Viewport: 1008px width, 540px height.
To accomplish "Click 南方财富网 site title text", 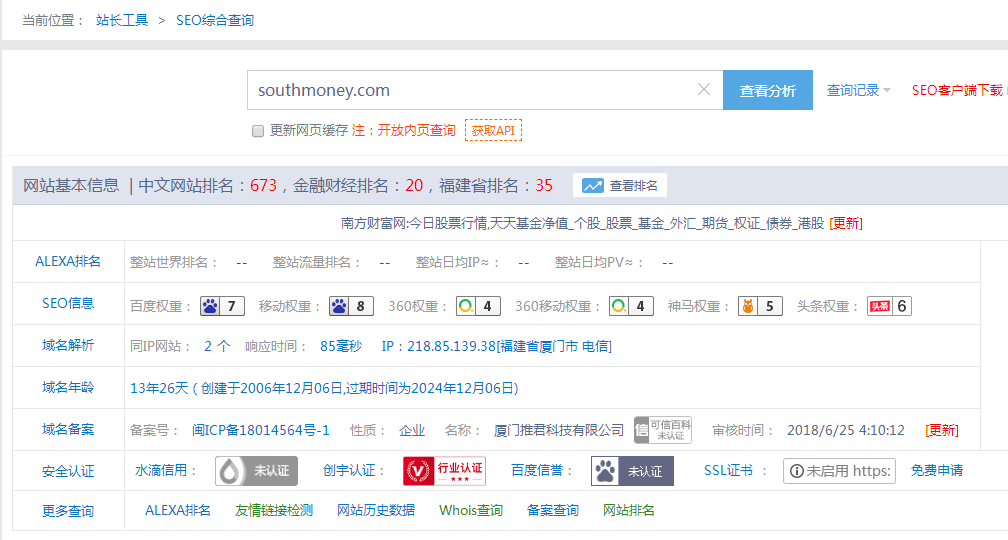I will click(x=582, y=223).
